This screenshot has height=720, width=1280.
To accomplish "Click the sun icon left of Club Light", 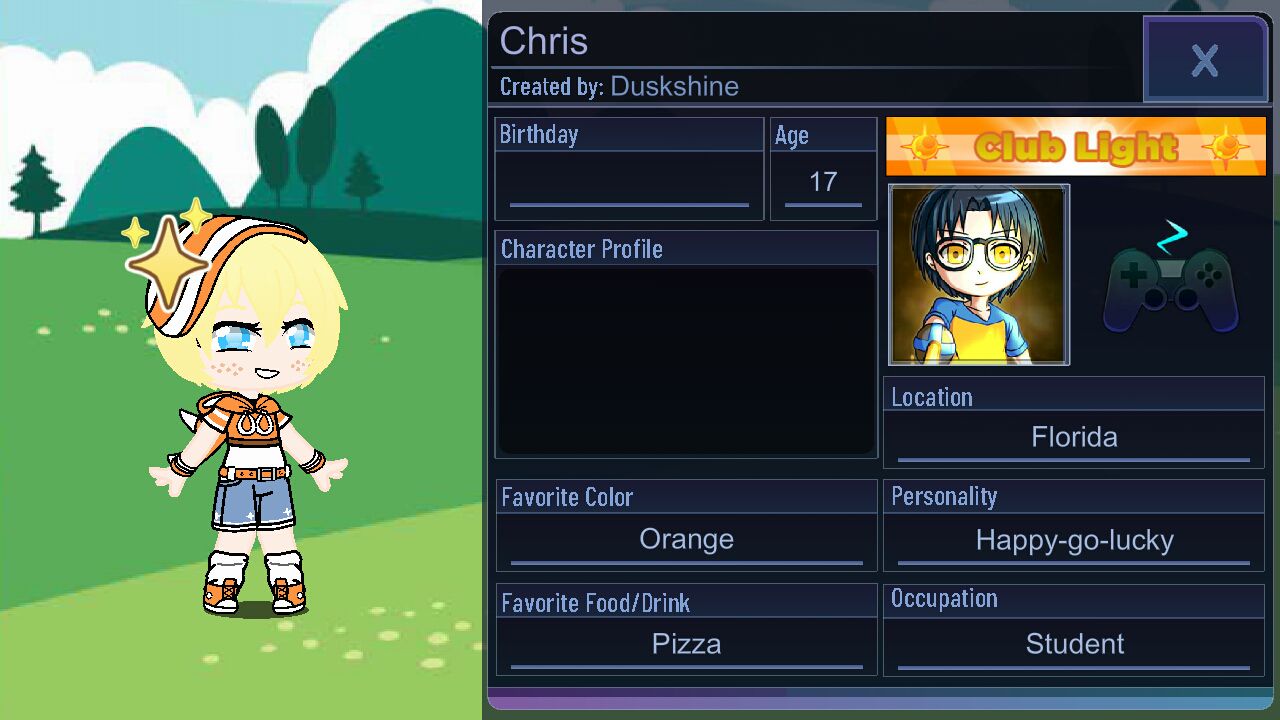I will tap(924, 148).
